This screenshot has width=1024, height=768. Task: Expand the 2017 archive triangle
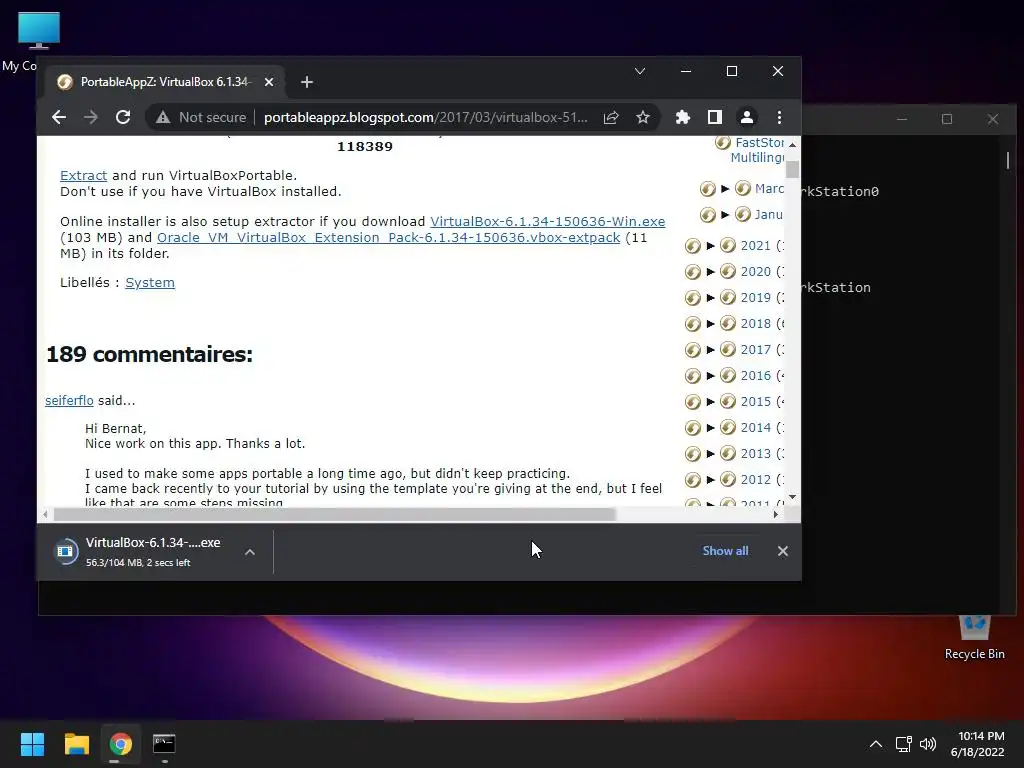(711, 350)
